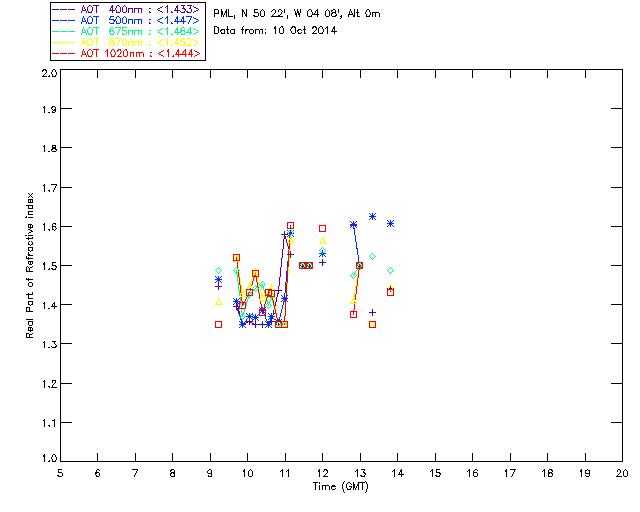This screenshot has height=512, width=640.
Task: Click the 1.0 value on the y-axis
Action: [x=50, y=458]
